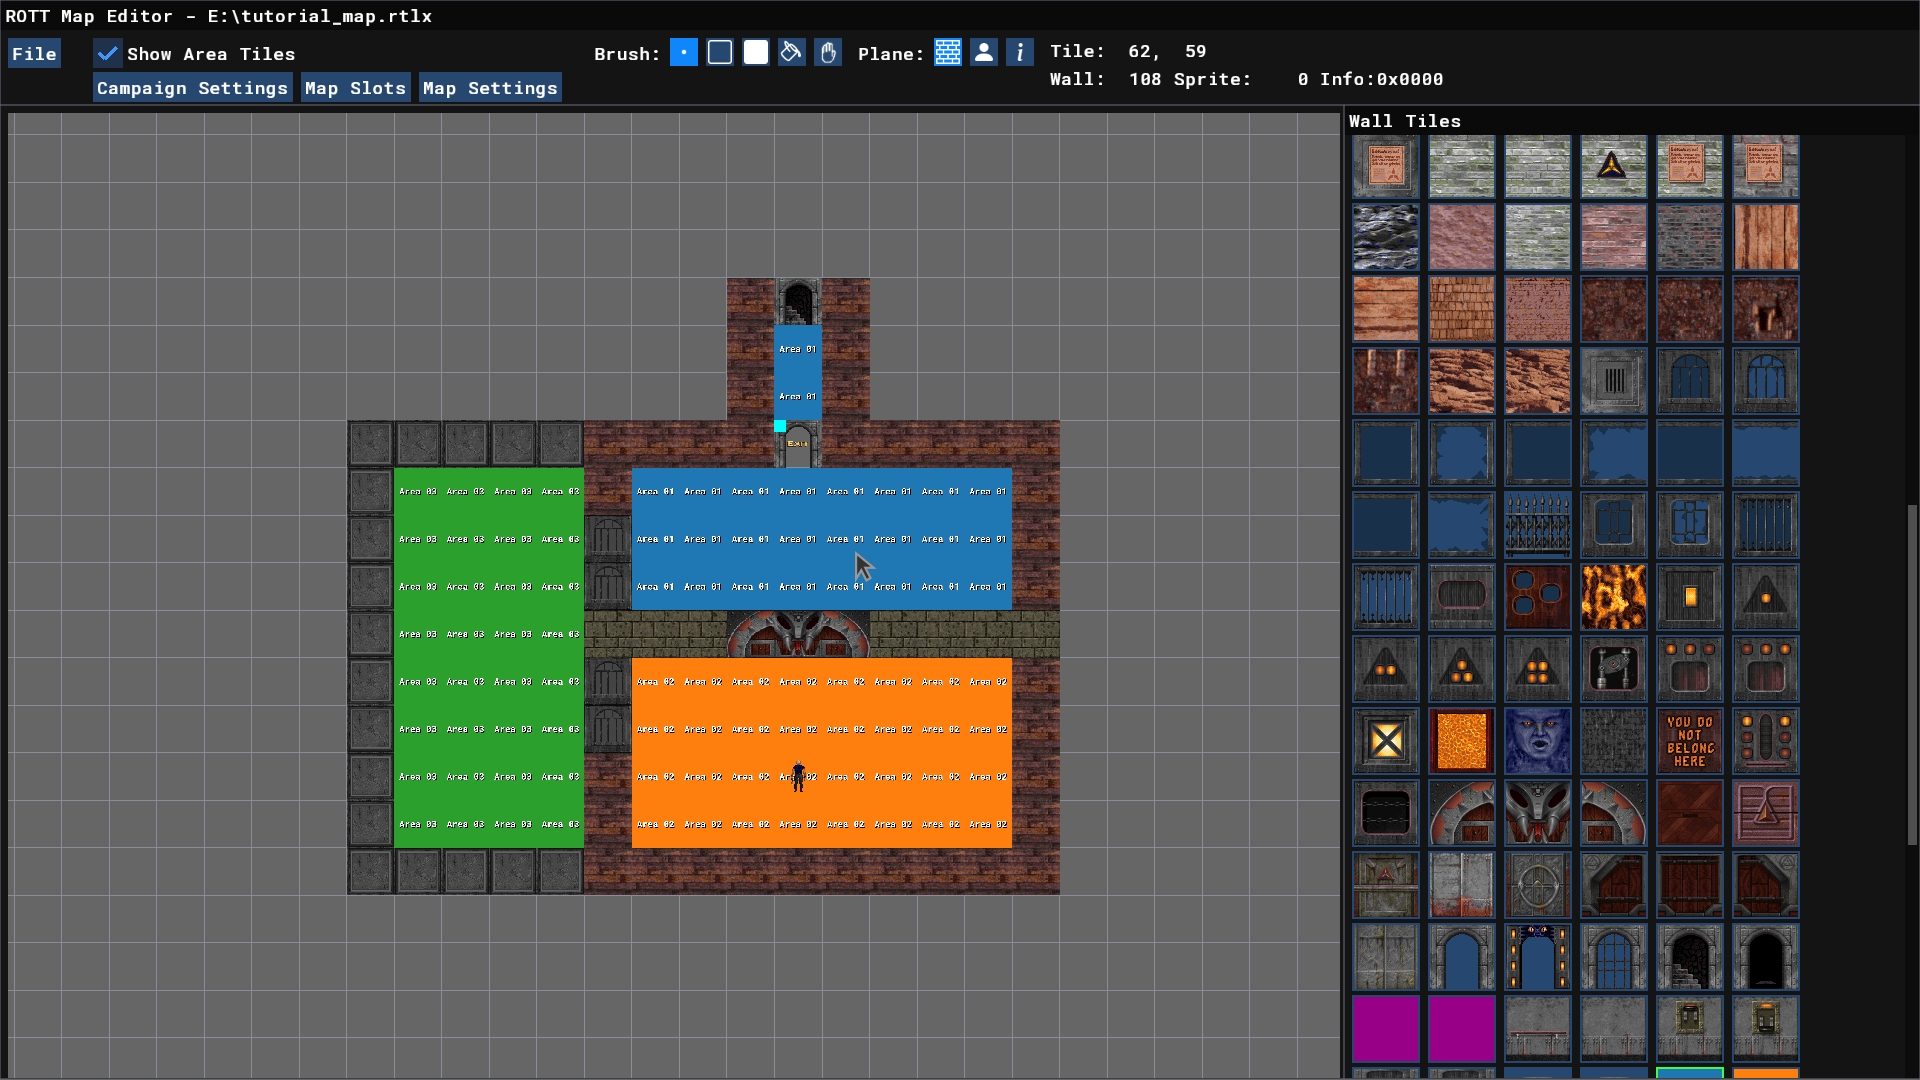Click the cyan marker tile on the map
Viewport: 1920px width, 1080px height.
tap(780, 426)
